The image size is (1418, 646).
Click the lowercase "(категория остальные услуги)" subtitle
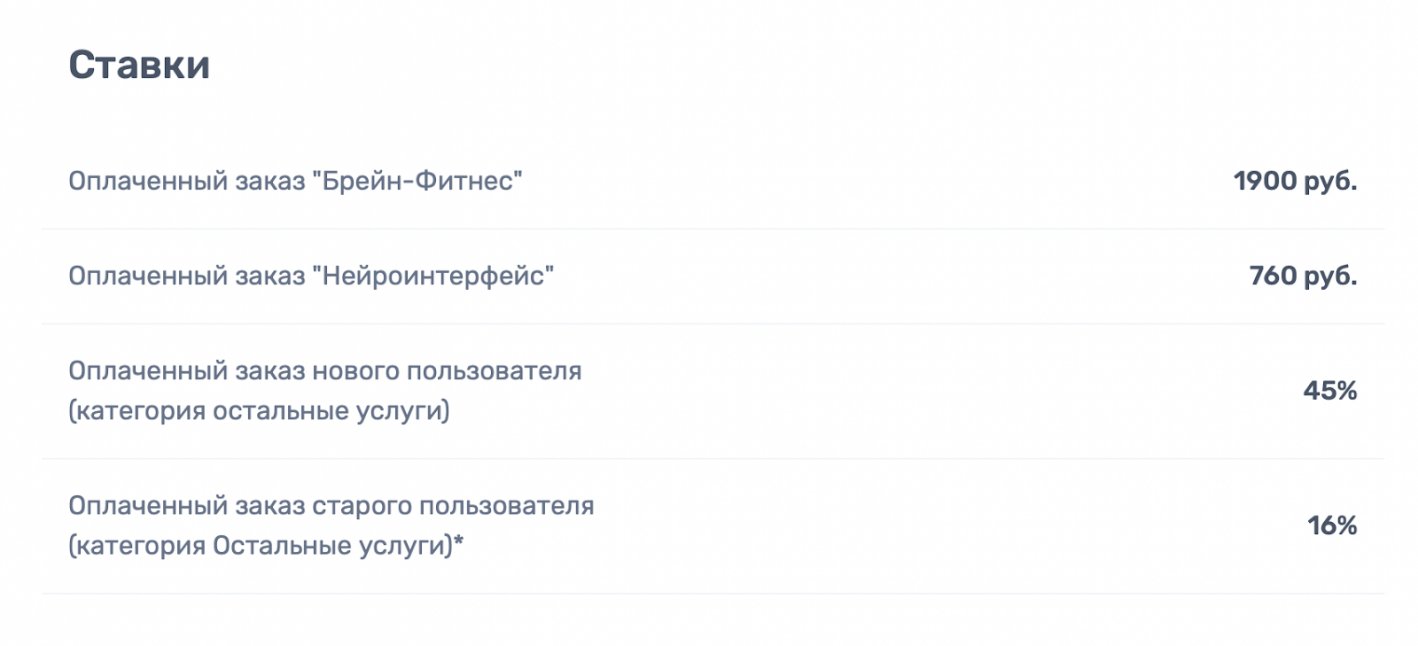point(259,411)
